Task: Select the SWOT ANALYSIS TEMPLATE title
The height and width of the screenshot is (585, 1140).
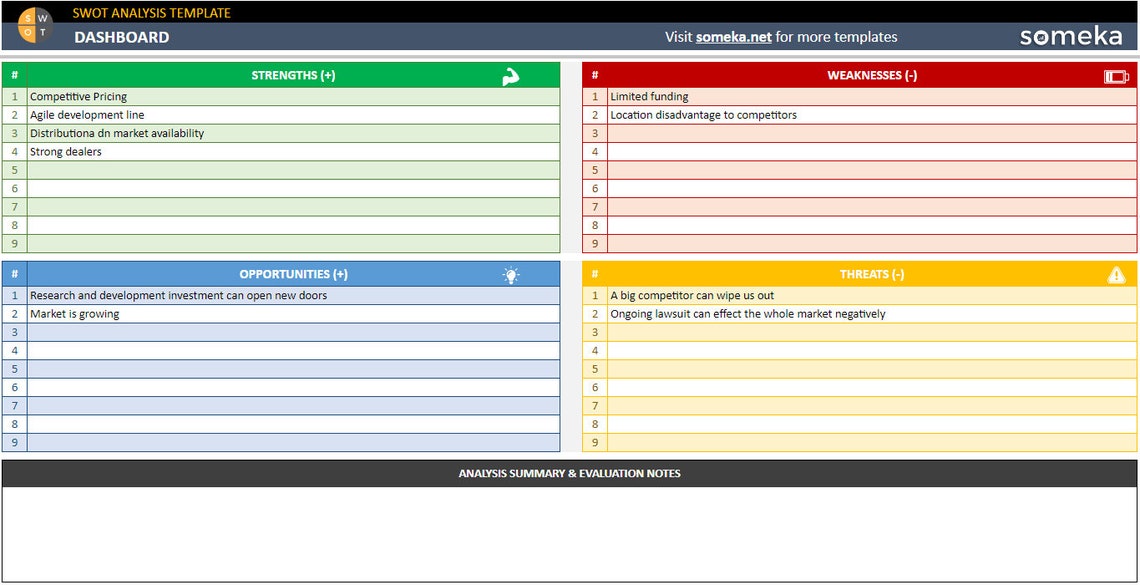Action: [150, 12]
